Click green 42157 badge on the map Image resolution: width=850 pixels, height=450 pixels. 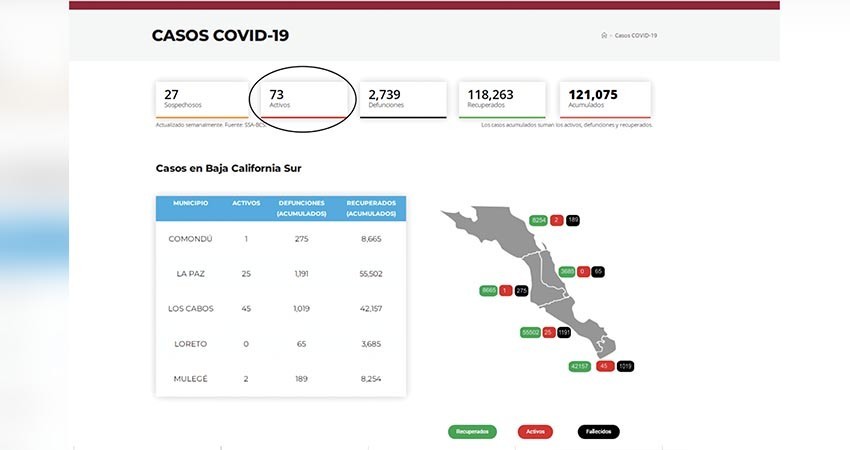pos(579,367)
